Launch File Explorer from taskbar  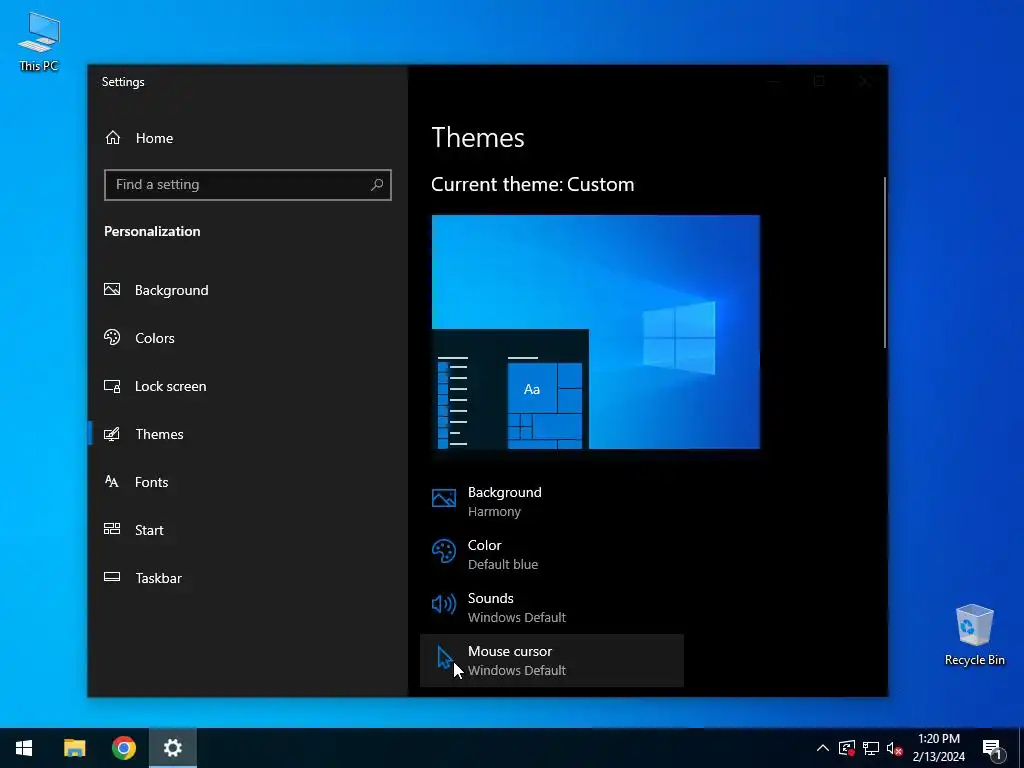click(74, 748)
